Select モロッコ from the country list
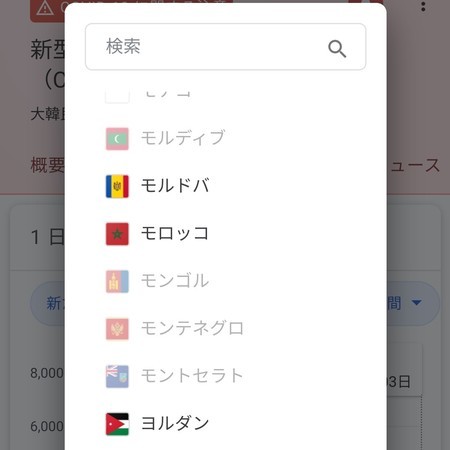 click(x=226, y=234)
